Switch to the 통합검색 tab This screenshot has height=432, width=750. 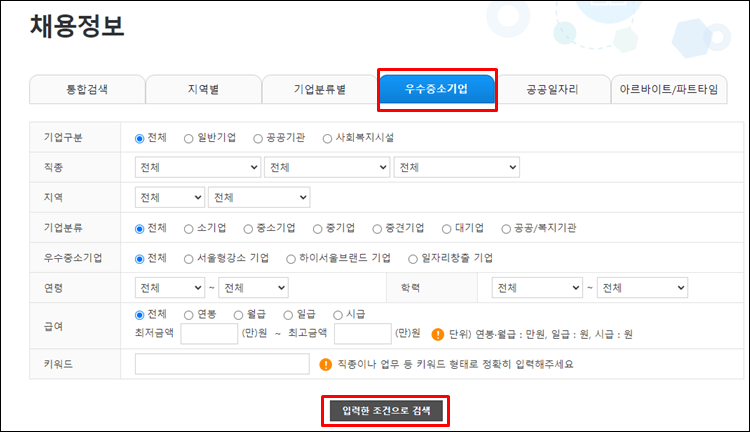pos(86,89)
